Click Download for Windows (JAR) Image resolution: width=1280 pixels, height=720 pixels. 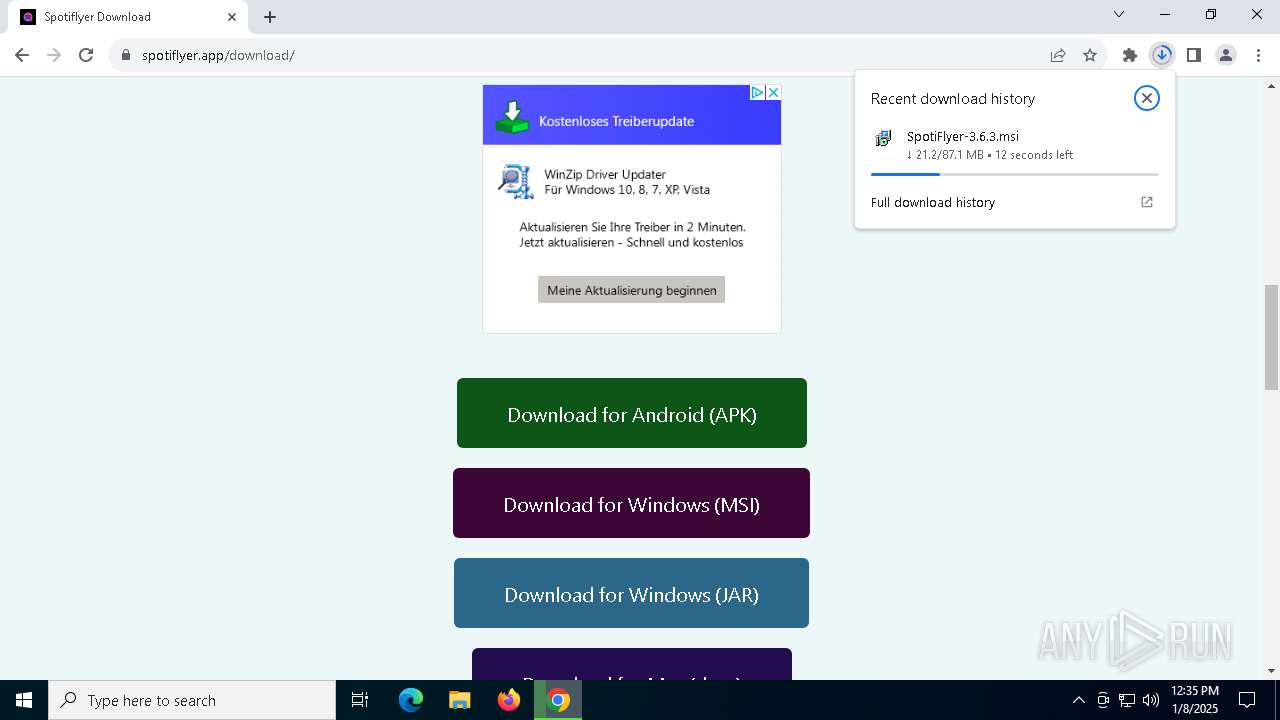[632, 593]
